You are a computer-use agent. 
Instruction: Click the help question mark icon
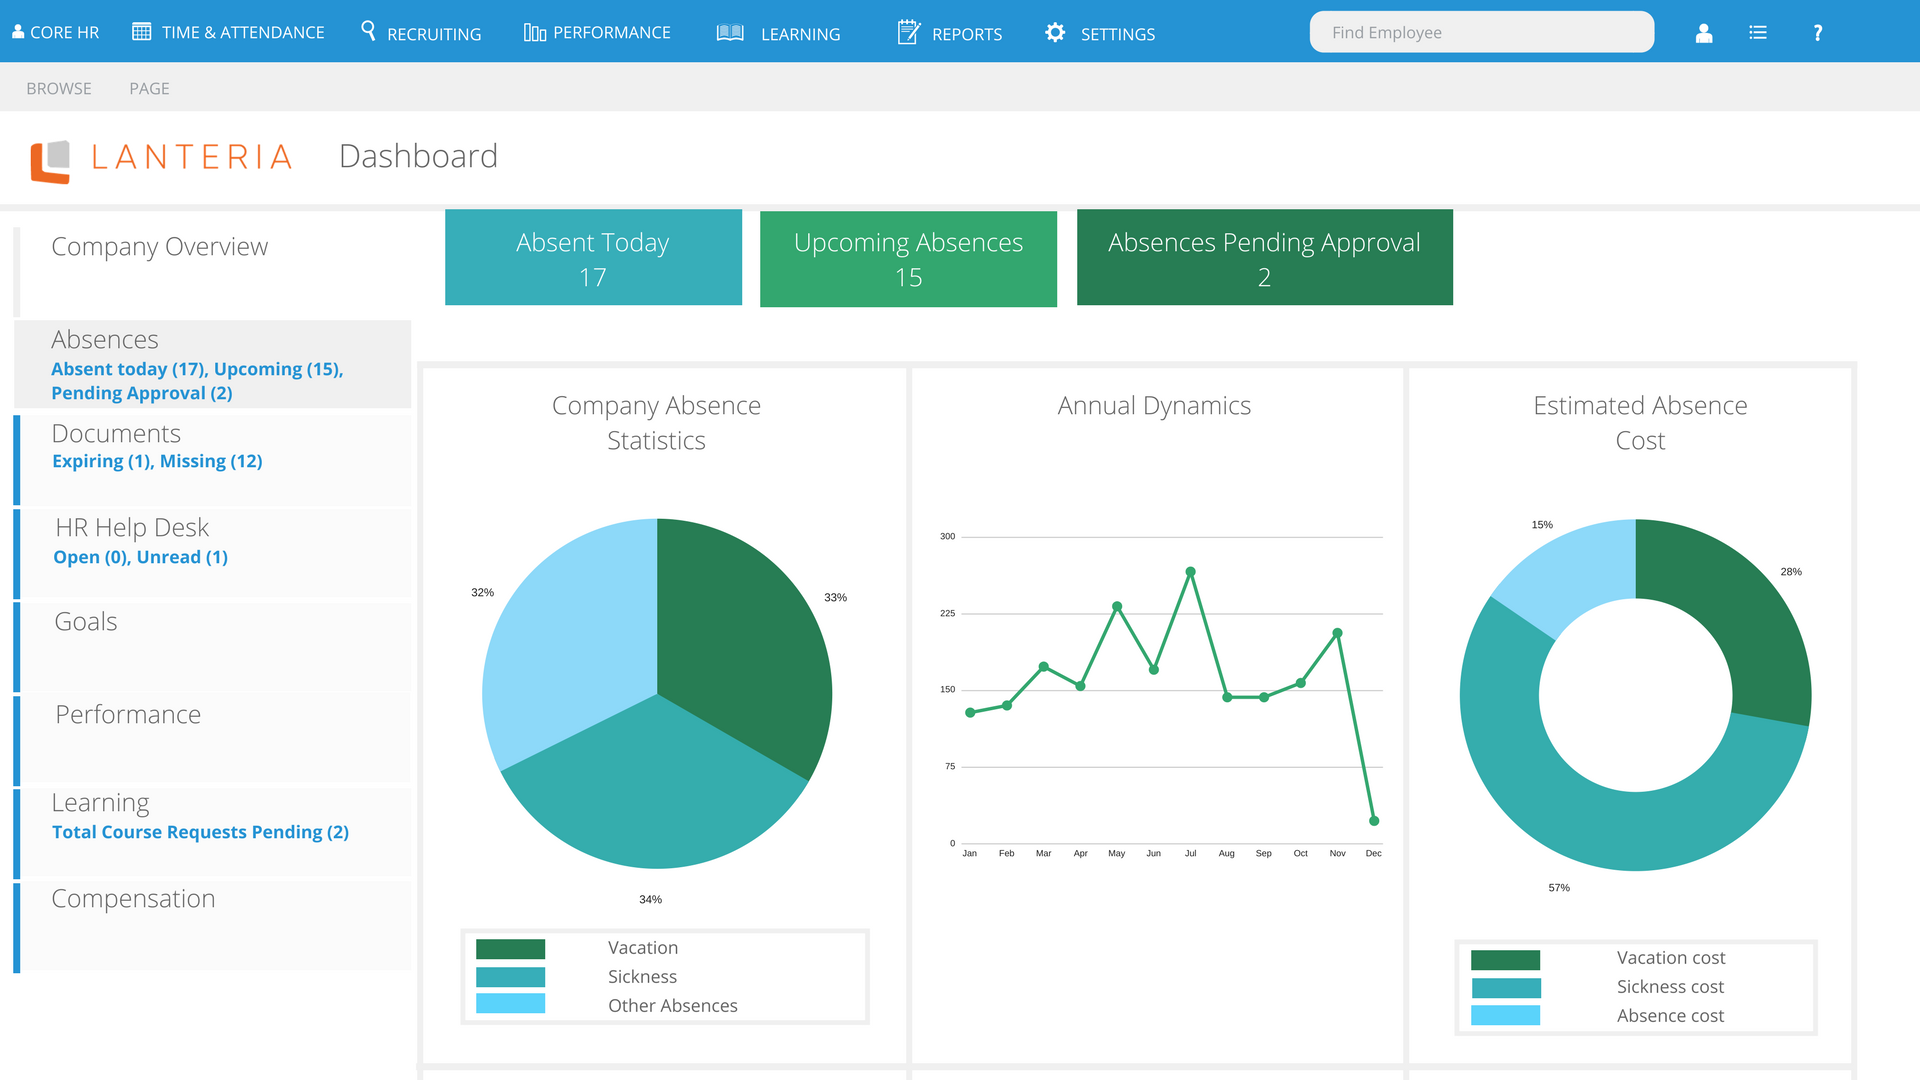(x=1818, y=33)
